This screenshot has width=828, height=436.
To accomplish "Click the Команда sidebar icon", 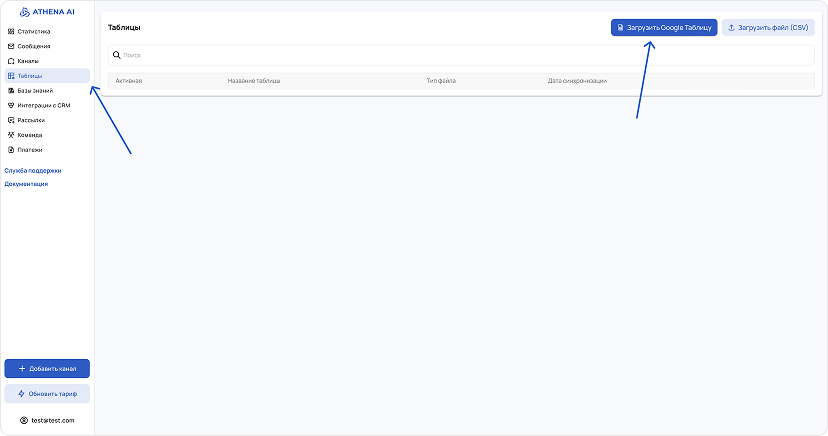I will pyautogui.click(x=11, y=135).
